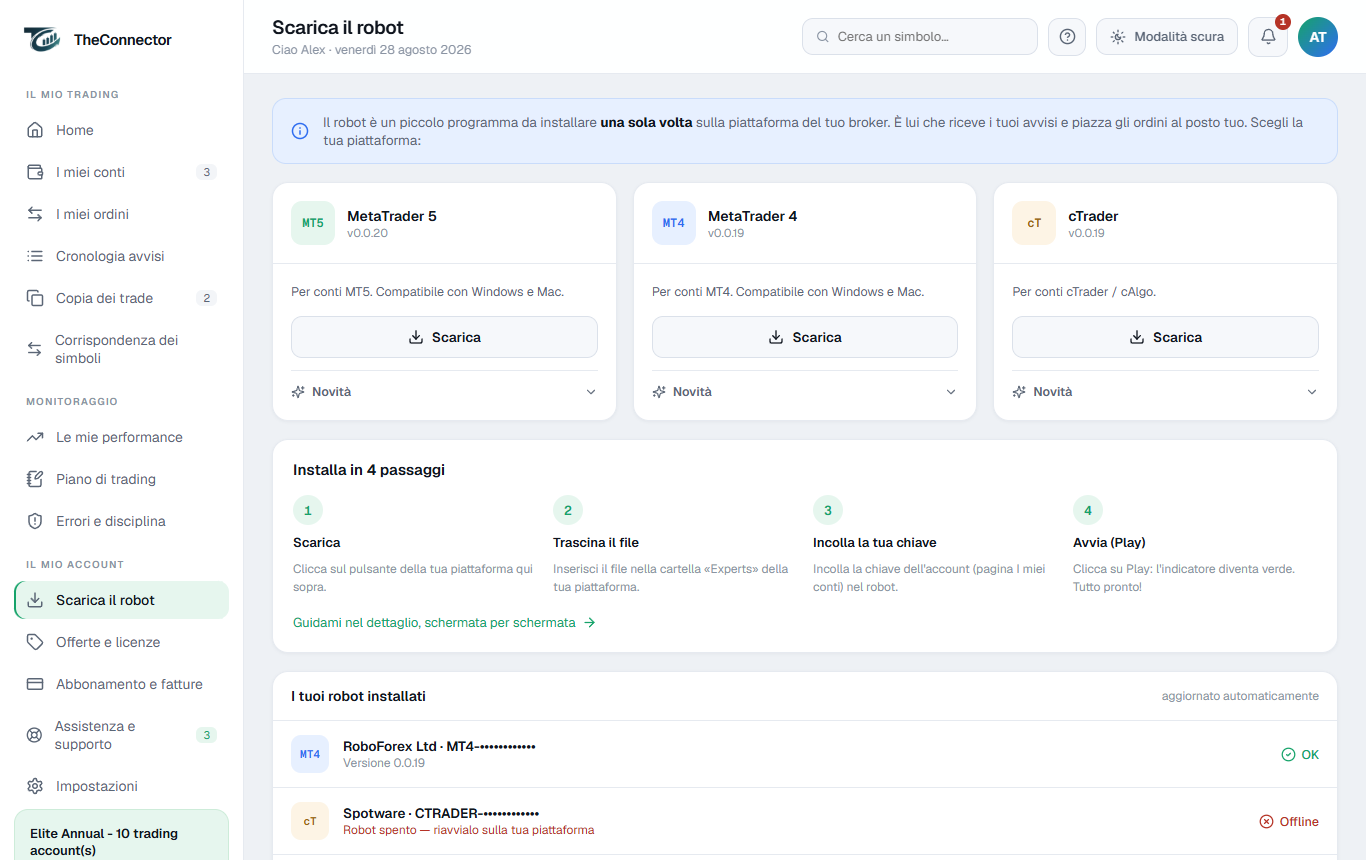This screenshot has height=860, width=1366.
Task: Open the notifications bell icon
Action: (x=1268, y=37)
